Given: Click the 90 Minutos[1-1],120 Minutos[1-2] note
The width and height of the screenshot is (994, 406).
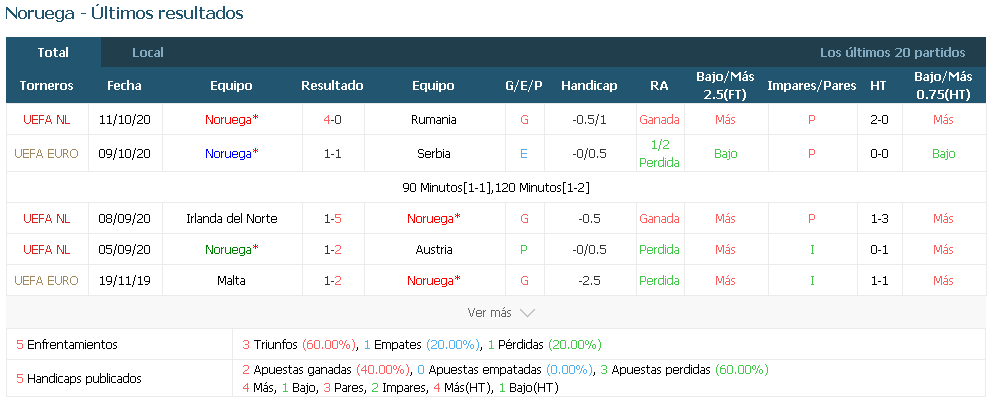Looking at the screenshot, I should tap(496, 188).
